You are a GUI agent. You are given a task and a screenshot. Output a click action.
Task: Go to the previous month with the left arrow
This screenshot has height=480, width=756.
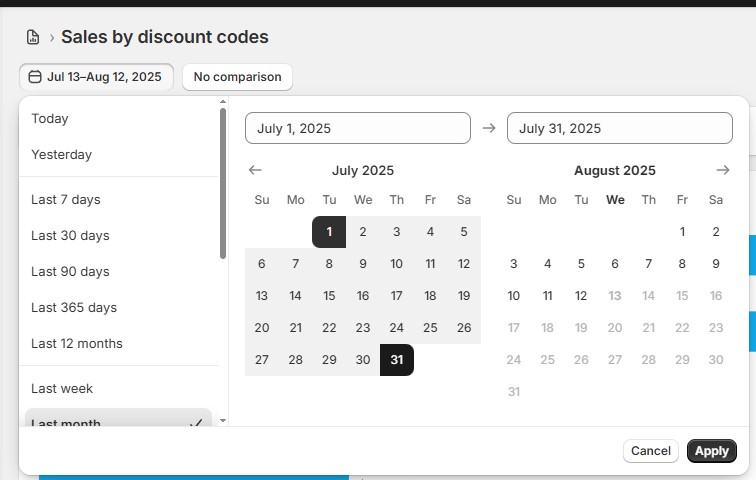pyautogui.click(x=255, y=170)
